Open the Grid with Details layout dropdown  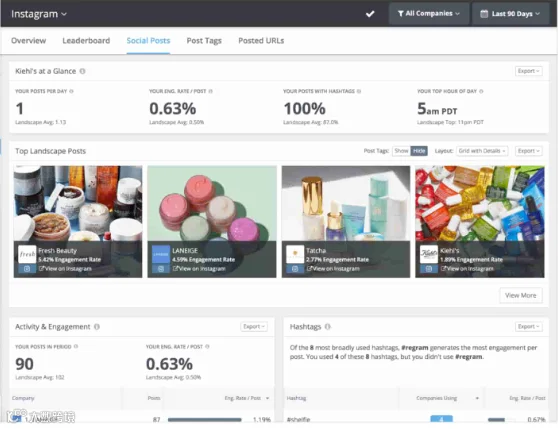click(x=482, y=151)
